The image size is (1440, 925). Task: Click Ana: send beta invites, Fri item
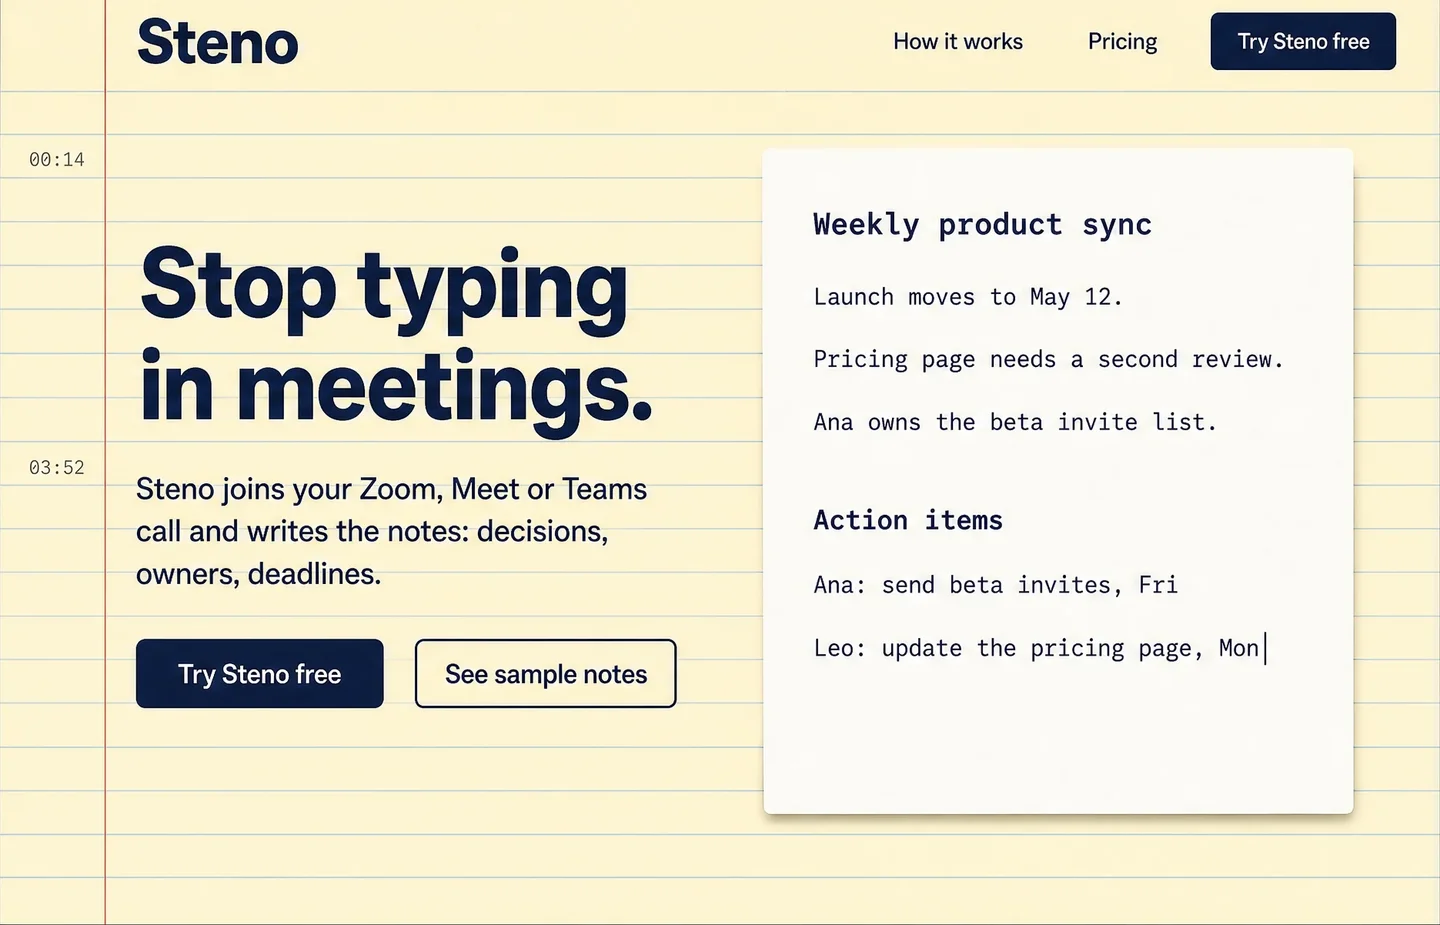point(996,585)
